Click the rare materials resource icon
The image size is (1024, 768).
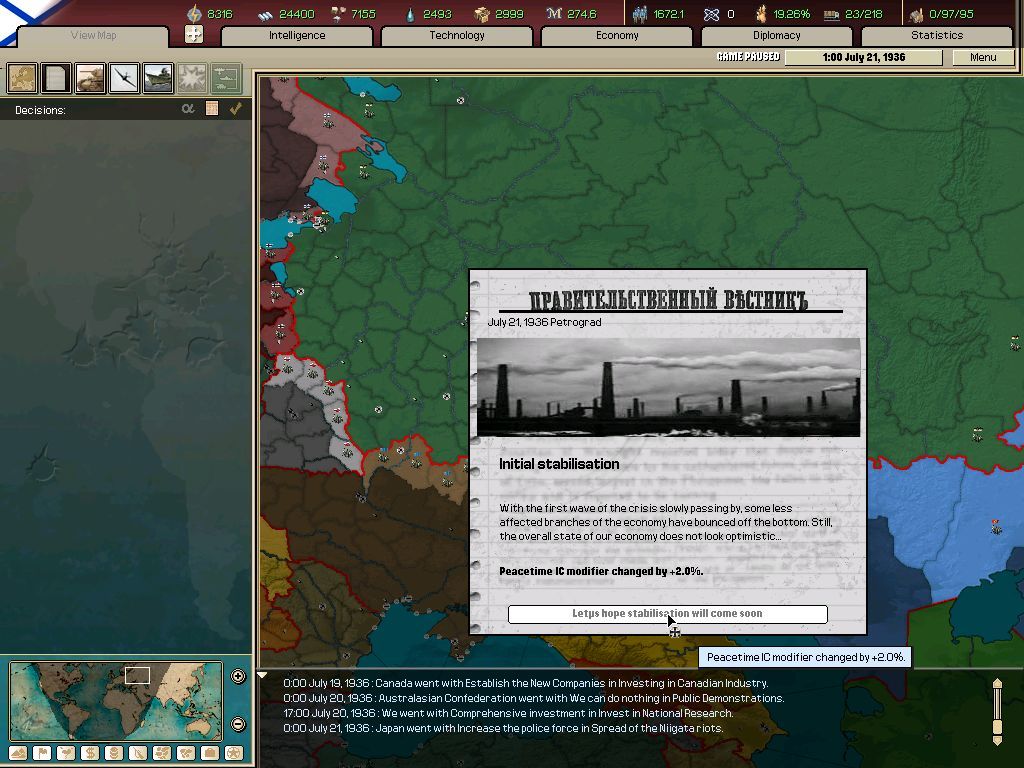click(x=338, y=13)
